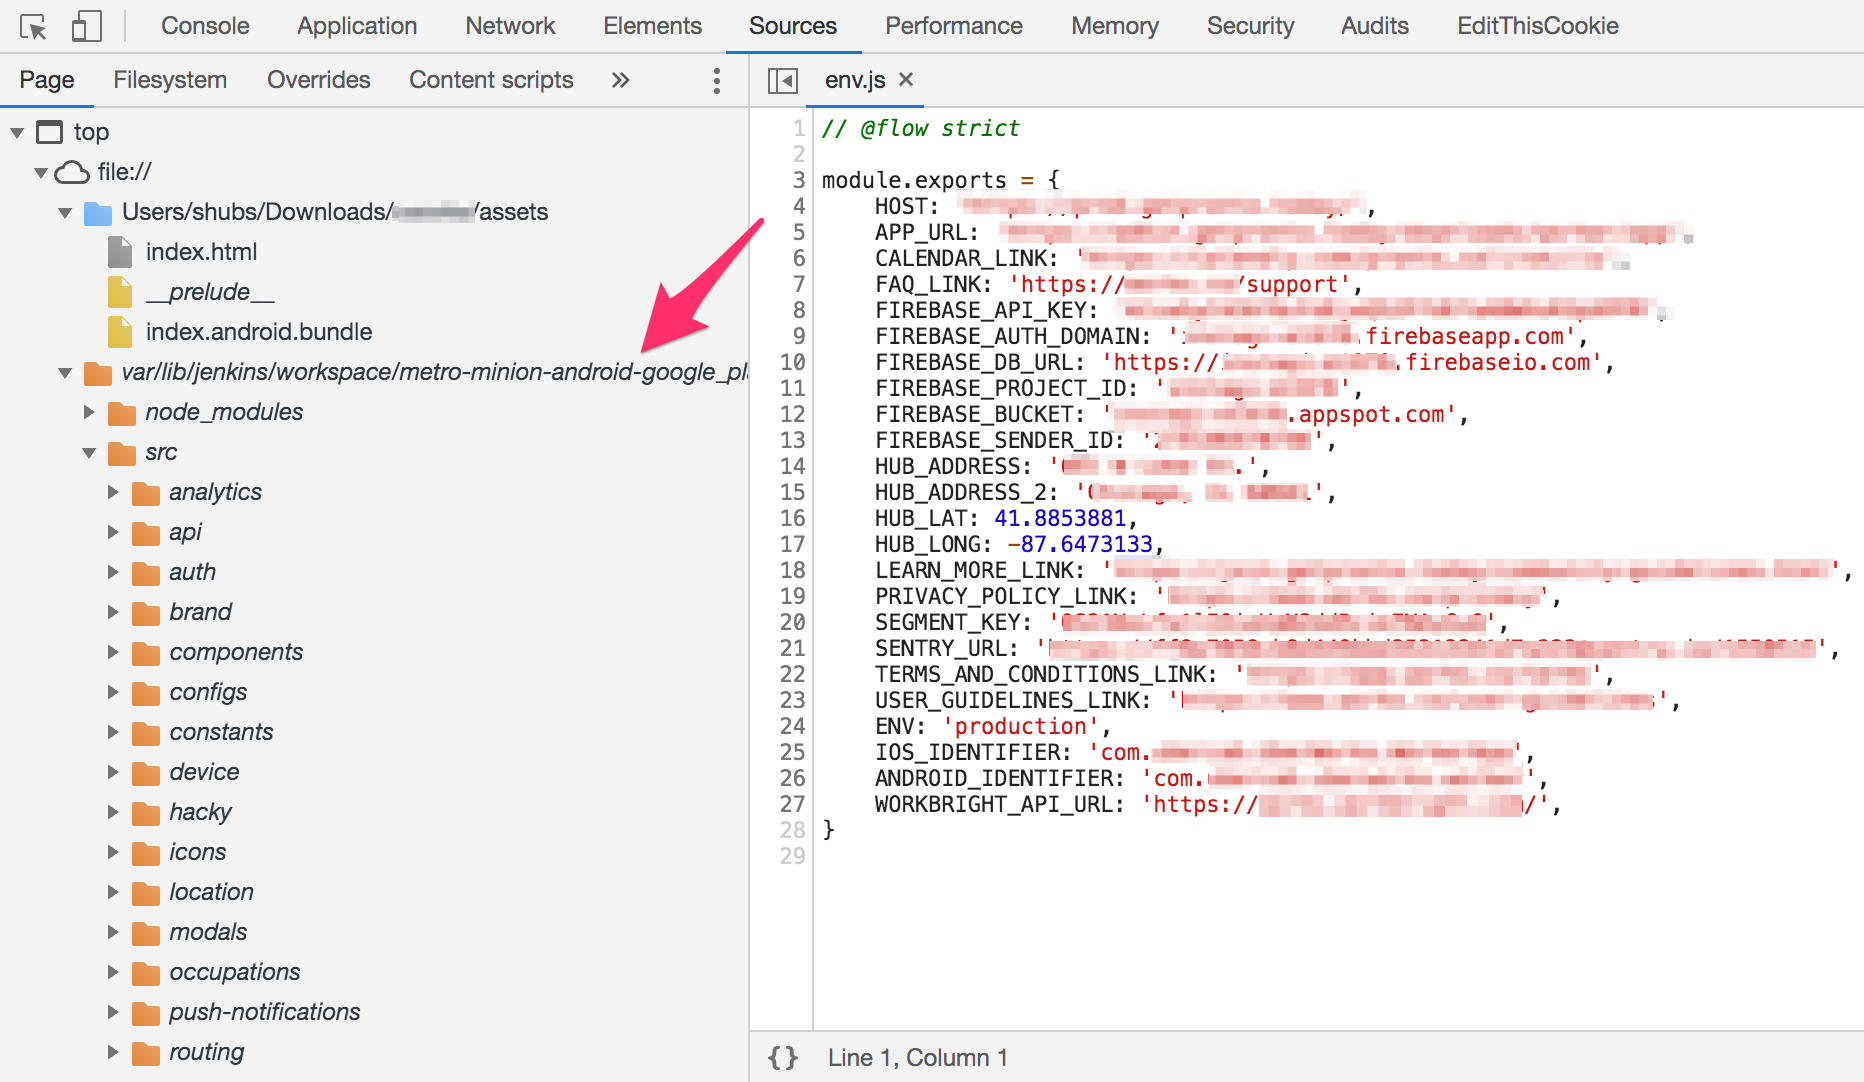Open index.android.bundle file

pyautogui.click(x=259, y=332)
